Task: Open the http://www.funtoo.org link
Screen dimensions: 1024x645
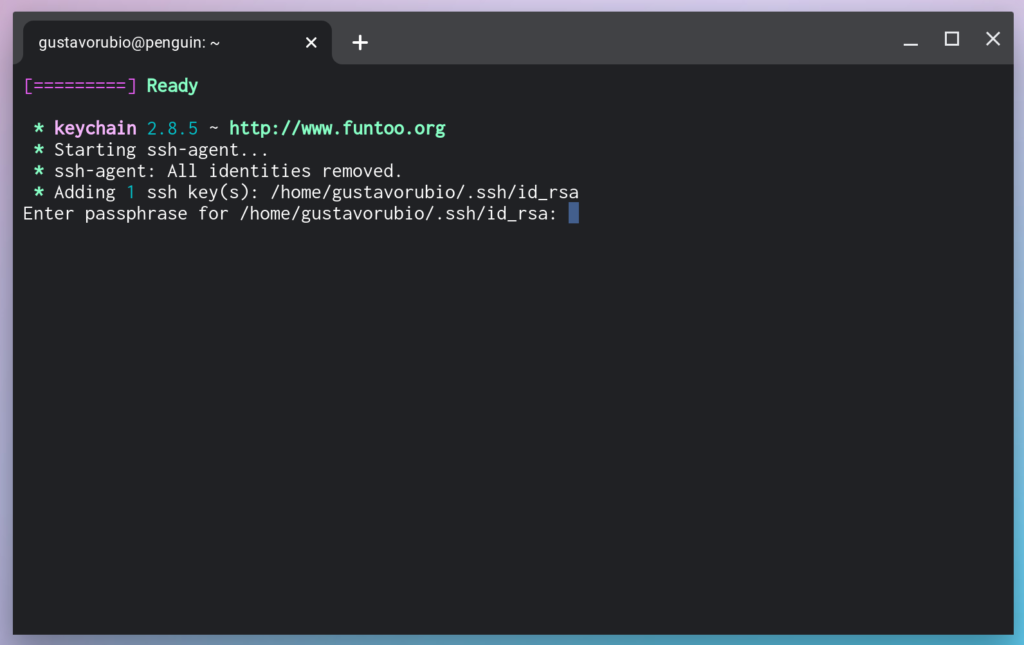Action: [337, 128]
